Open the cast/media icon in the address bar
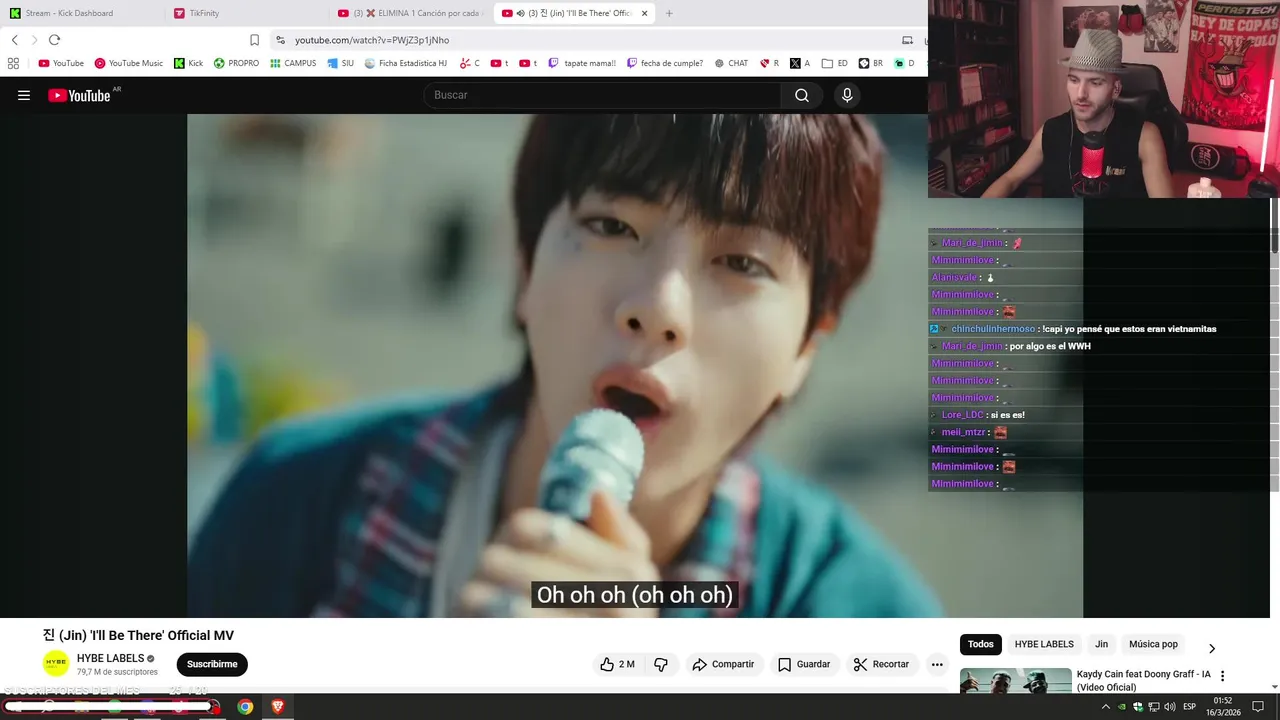The height and width of the screenshot is (720, 1280). (907, 40)
